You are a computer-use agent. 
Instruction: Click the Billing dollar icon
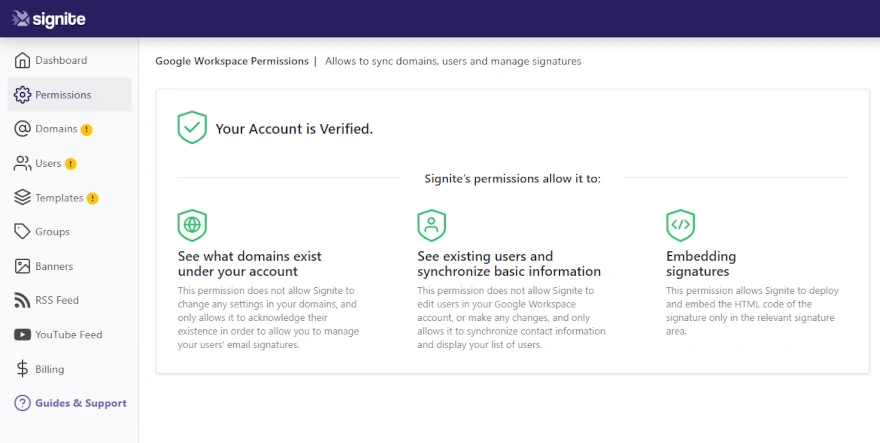[22, 369]
